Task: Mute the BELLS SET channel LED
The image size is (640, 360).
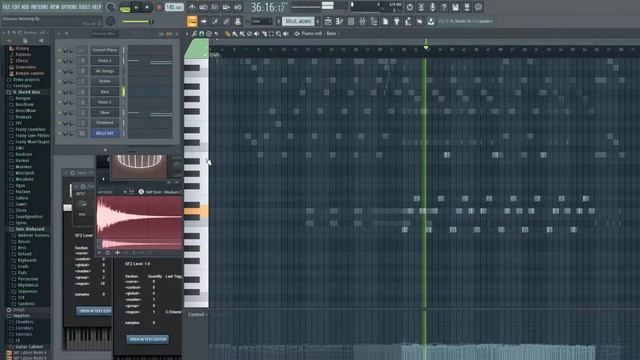Action: (x=60, y=133)
